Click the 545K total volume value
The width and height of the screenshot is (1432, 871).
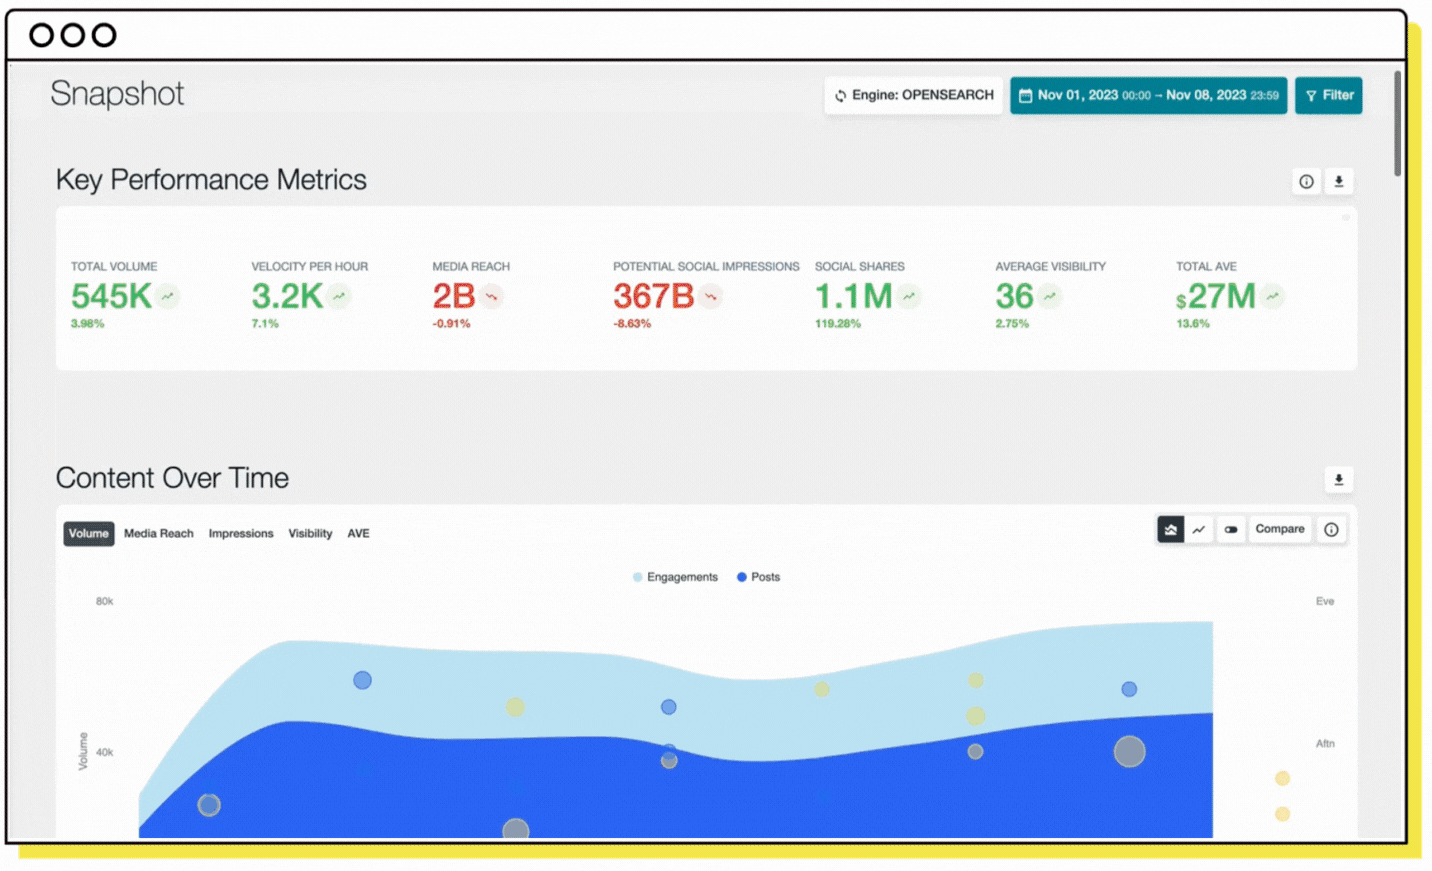(111, 296)
